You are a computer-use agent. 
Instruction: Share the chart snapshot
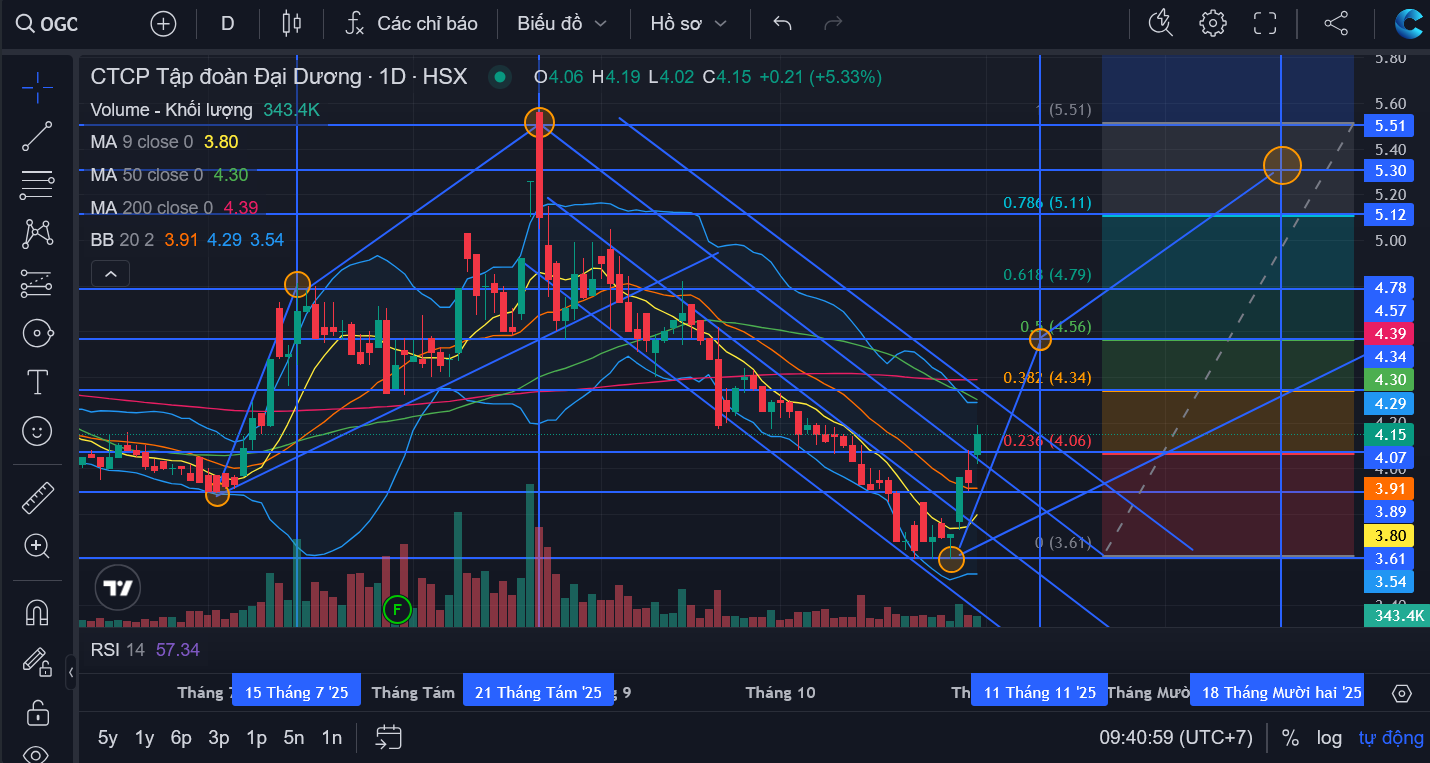(x=1335, y=24)
